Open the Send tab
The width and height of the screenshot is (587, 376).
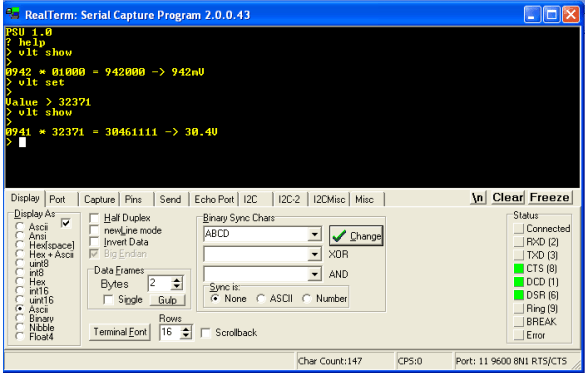pos(170,199)
